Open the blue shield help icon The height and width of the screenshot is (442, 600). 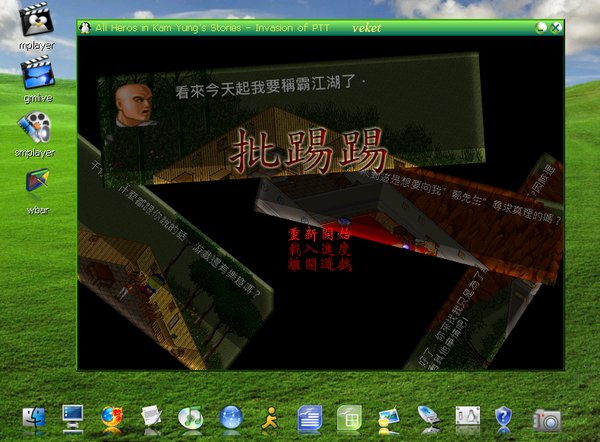[x=503, y=418]
